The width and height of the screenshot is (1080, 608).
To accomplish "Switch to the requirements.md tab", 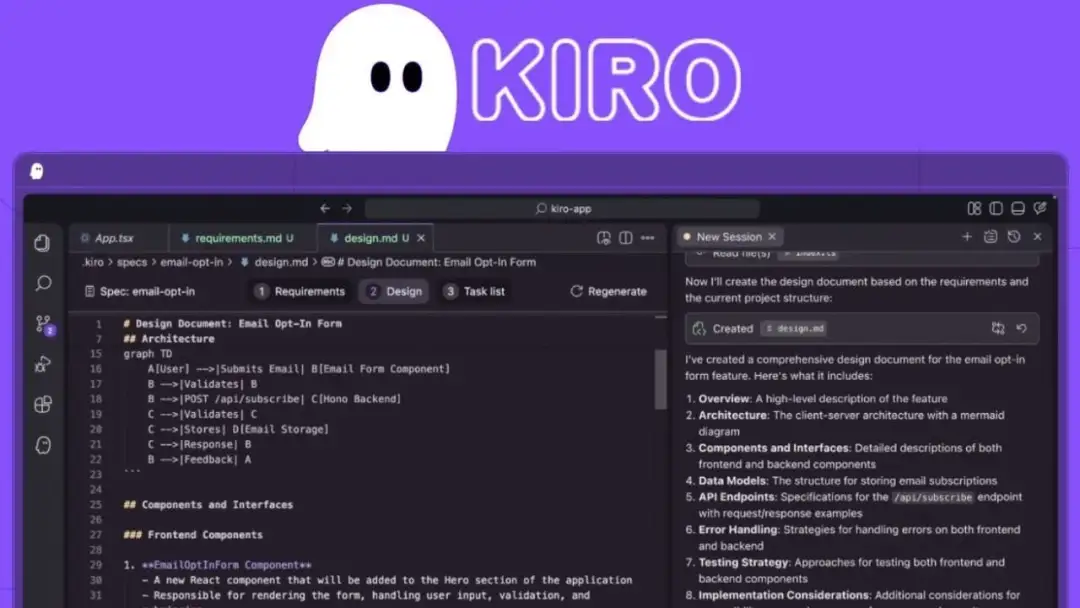I will (237, 238).
